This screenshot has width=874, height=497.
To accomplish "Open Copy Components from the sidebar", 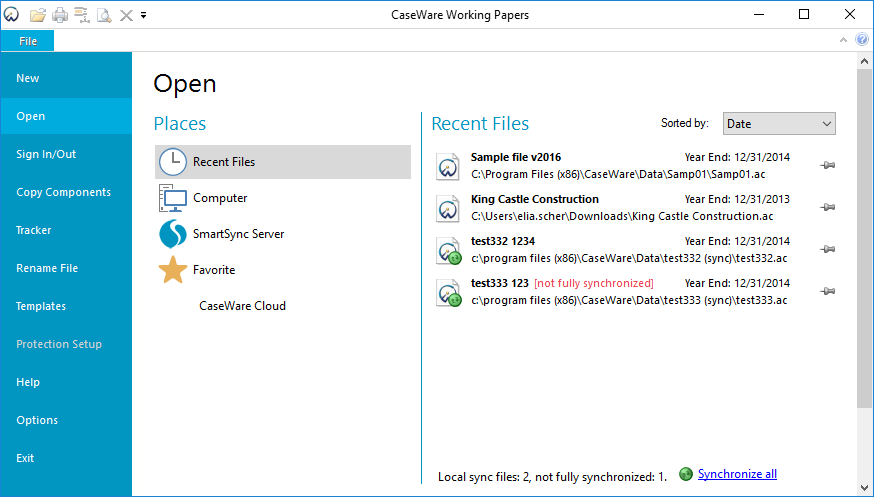I will tap(66, 192).
